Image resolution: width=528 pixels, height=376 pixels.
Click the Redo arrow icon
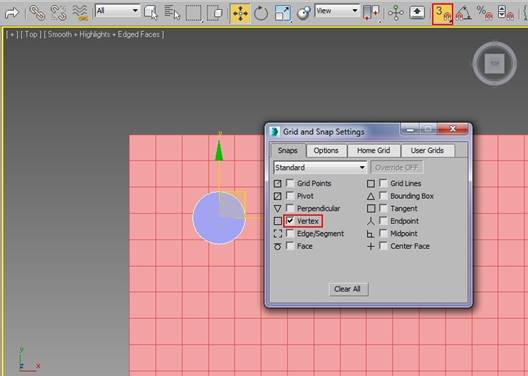tap(12, 13)
